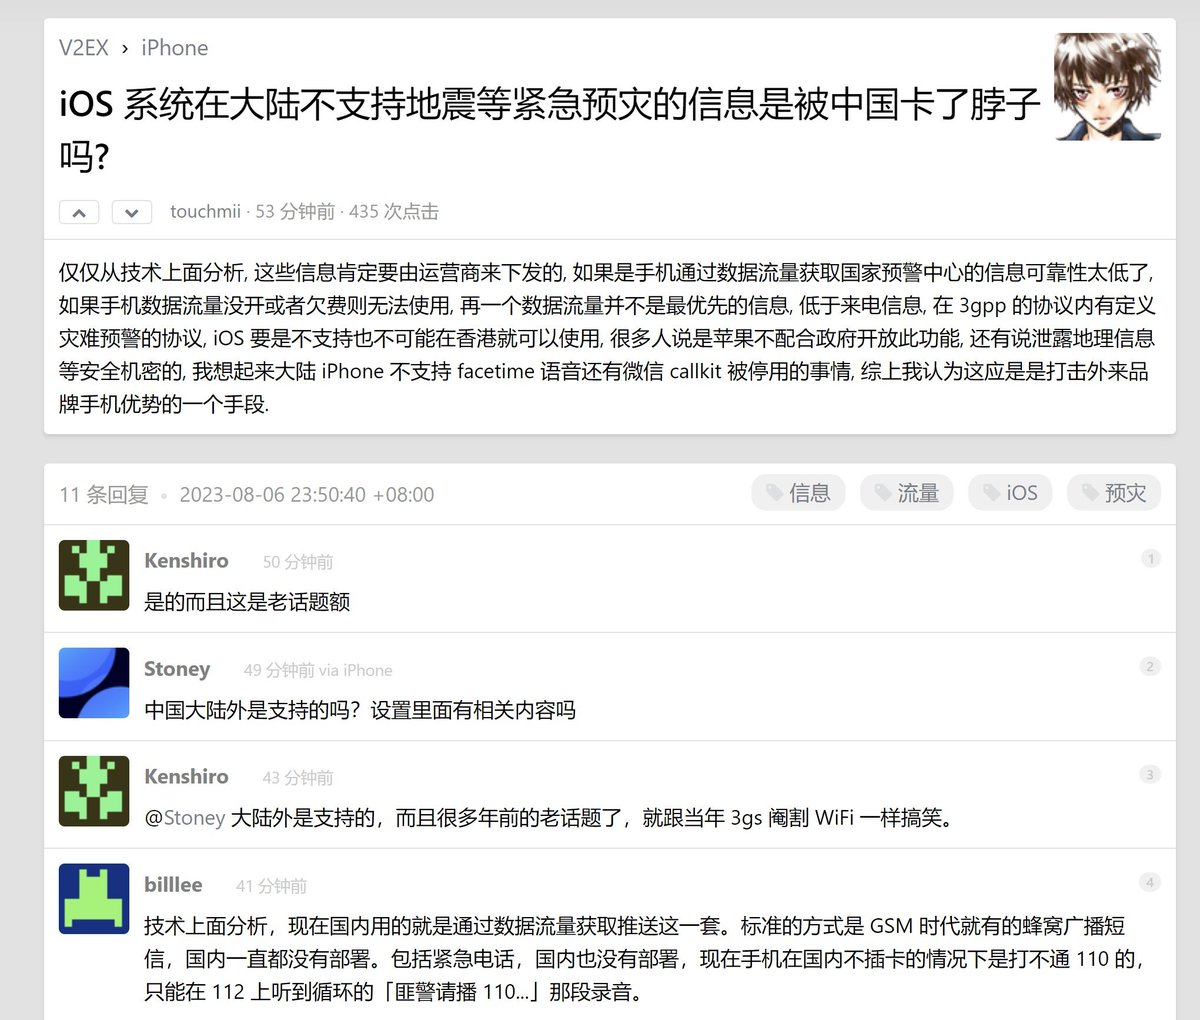Image resolution: width=1200 pixels, height=1020 pixels.
Task: Open the iOS tag
Action: [1010, 493]
